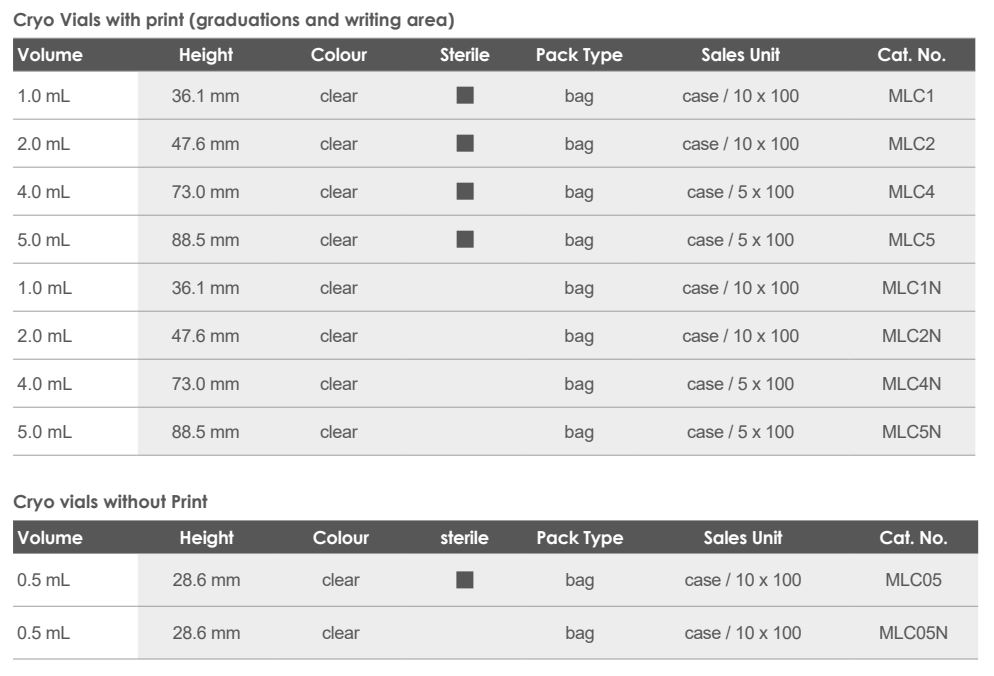Click the Pack Type header in the second table
The width and height of the screenshot is (994, 676).
click(579, 538)
